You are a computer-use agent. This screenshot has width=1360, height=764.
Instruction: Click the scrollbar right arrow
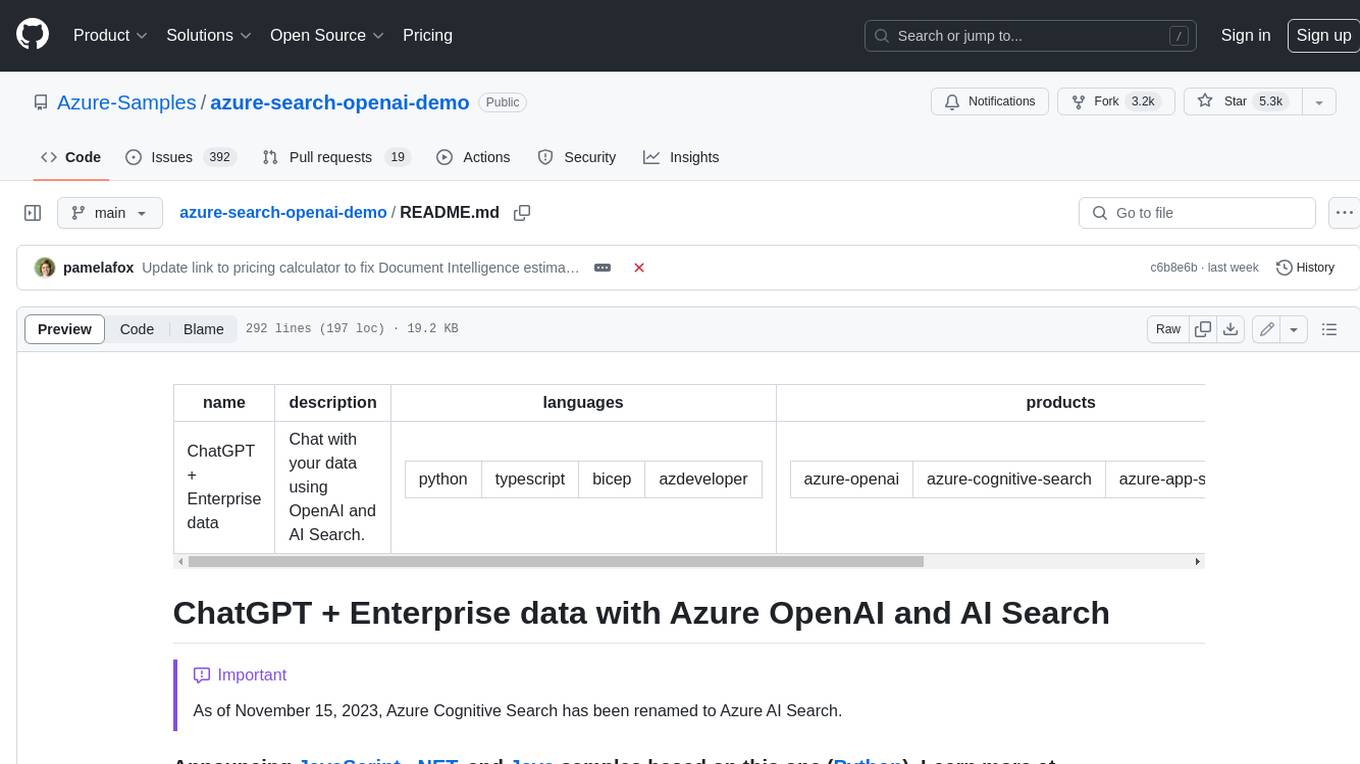click(1197, 562)
